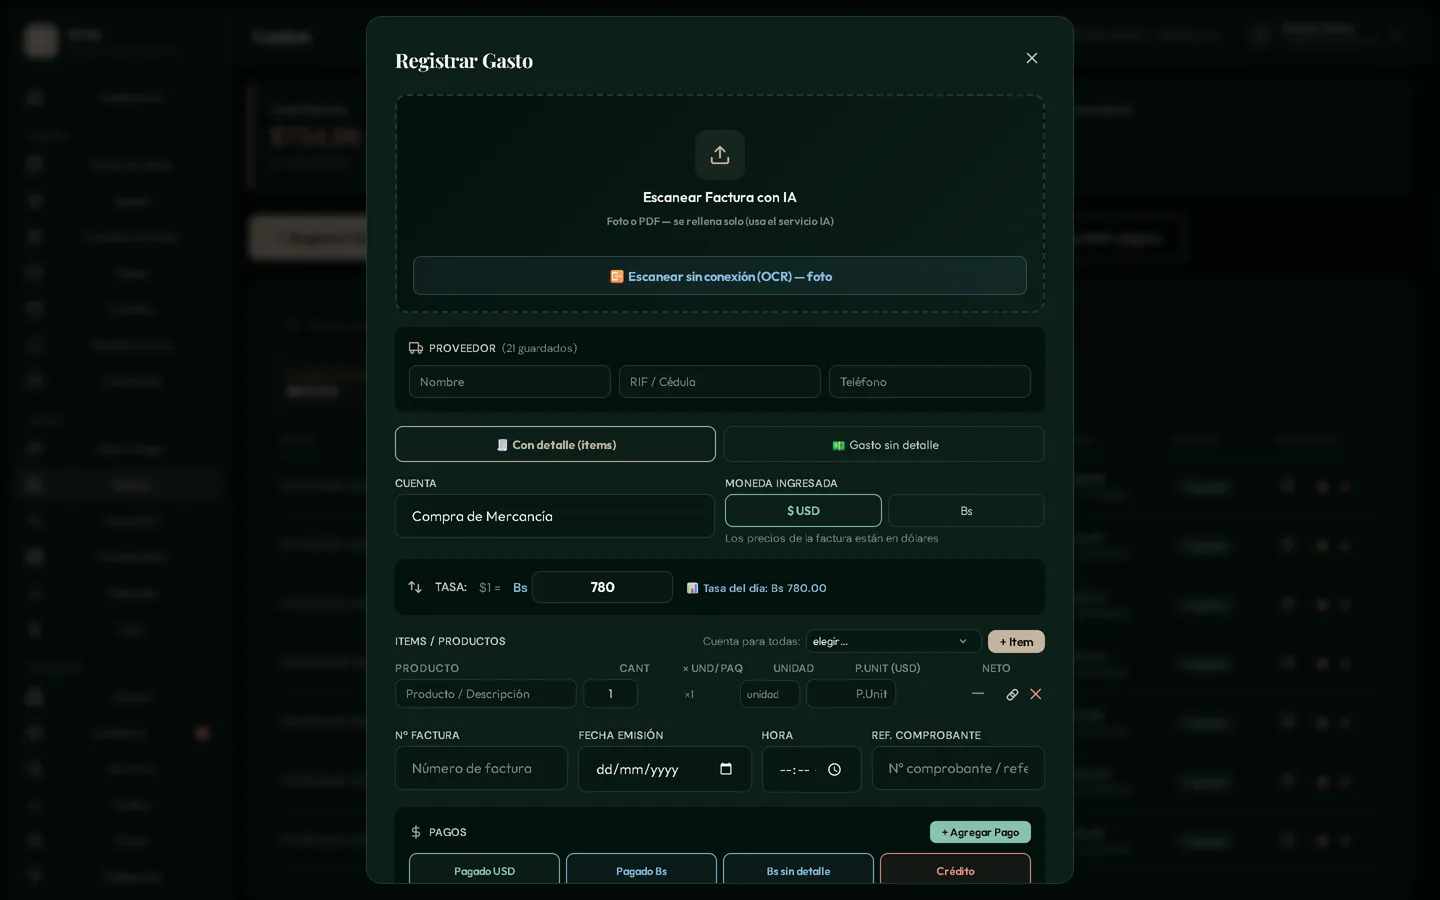Click the truck icon next to PROVEEDOR
This screenshot has width=1440, height=900.
point(416,348)
